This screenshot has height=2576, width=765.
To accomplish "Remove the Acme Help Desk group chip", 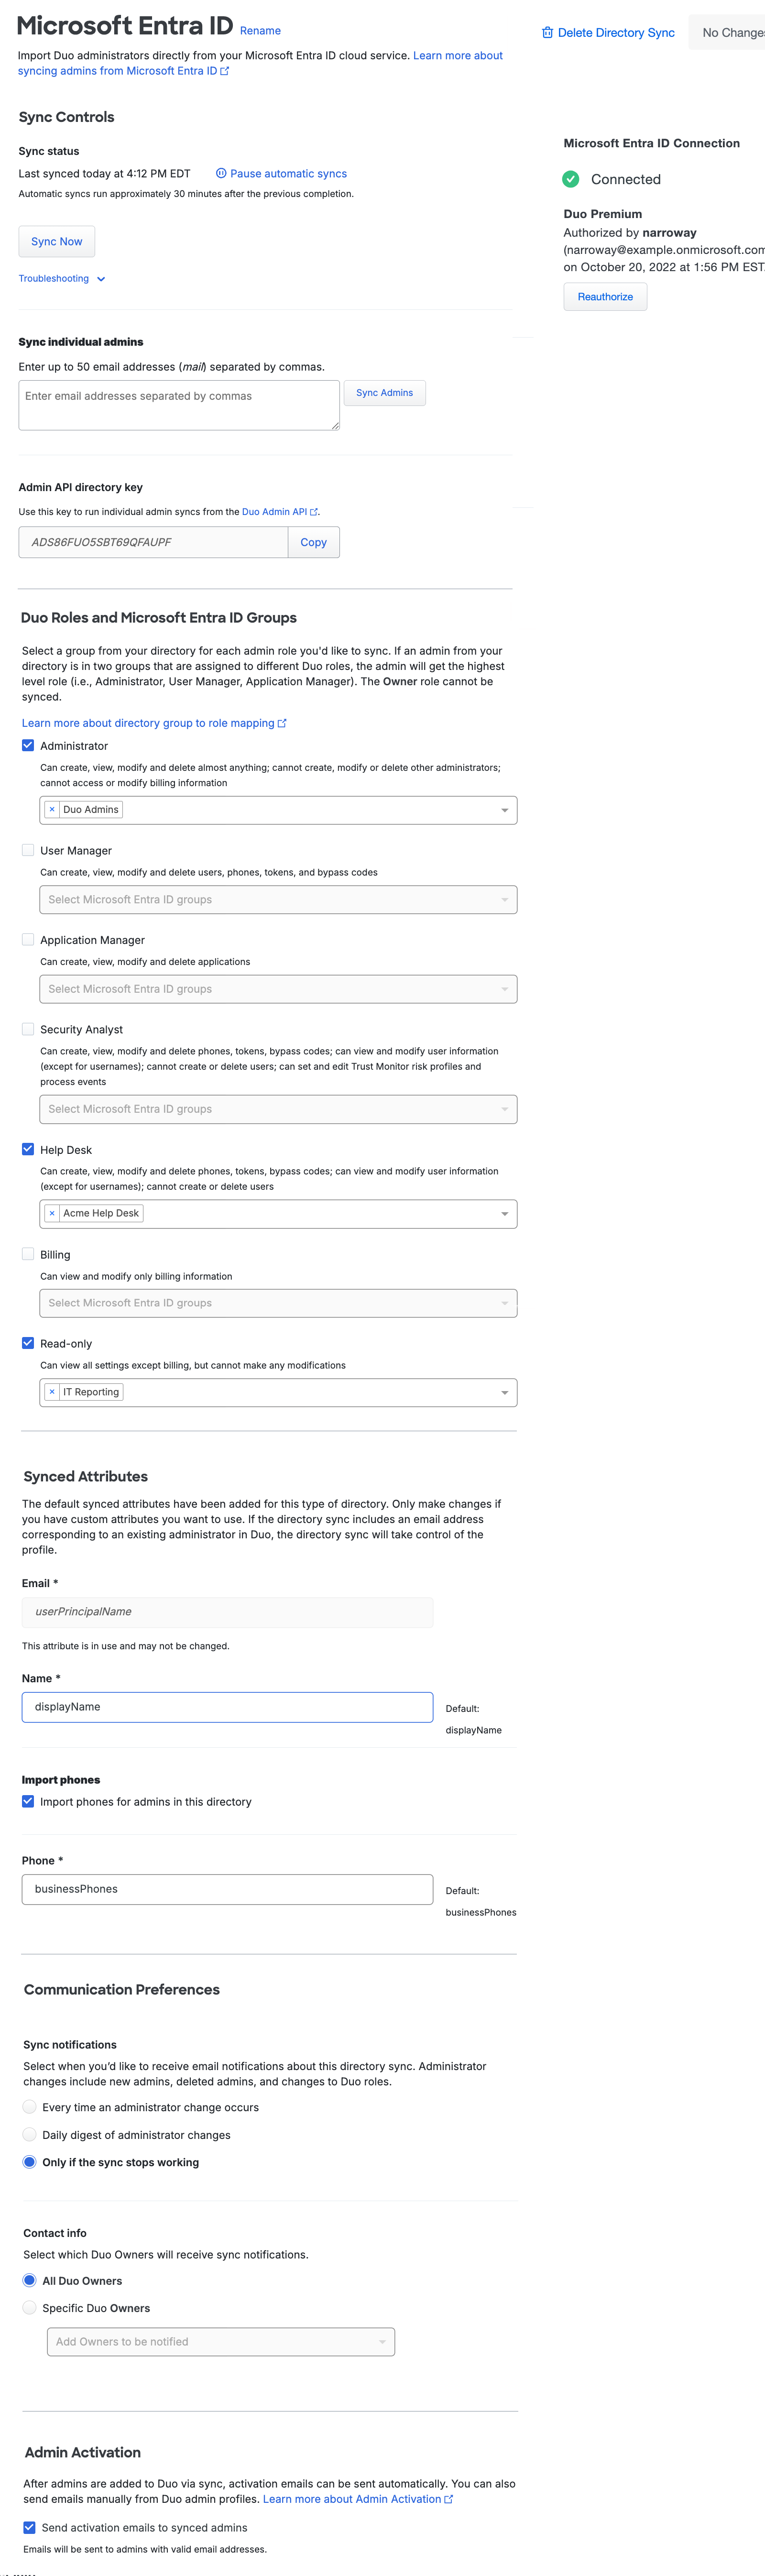I will [x=52, y=1213].
